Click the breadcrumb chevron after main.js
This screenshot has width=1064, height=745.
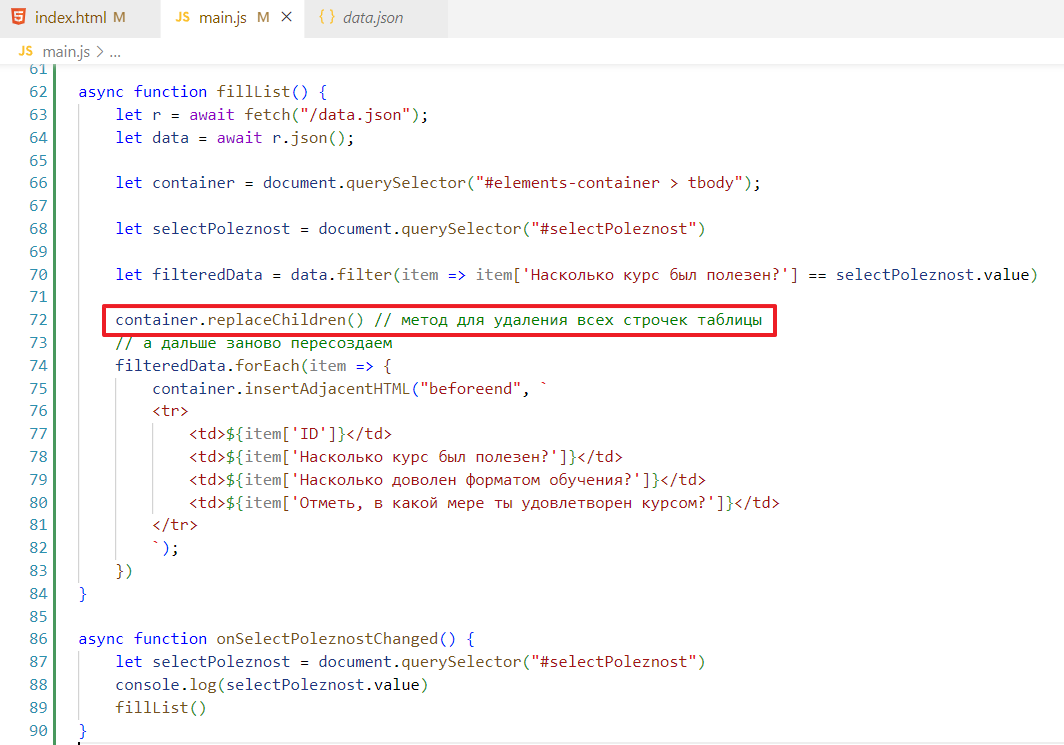(x=99, y=51)
